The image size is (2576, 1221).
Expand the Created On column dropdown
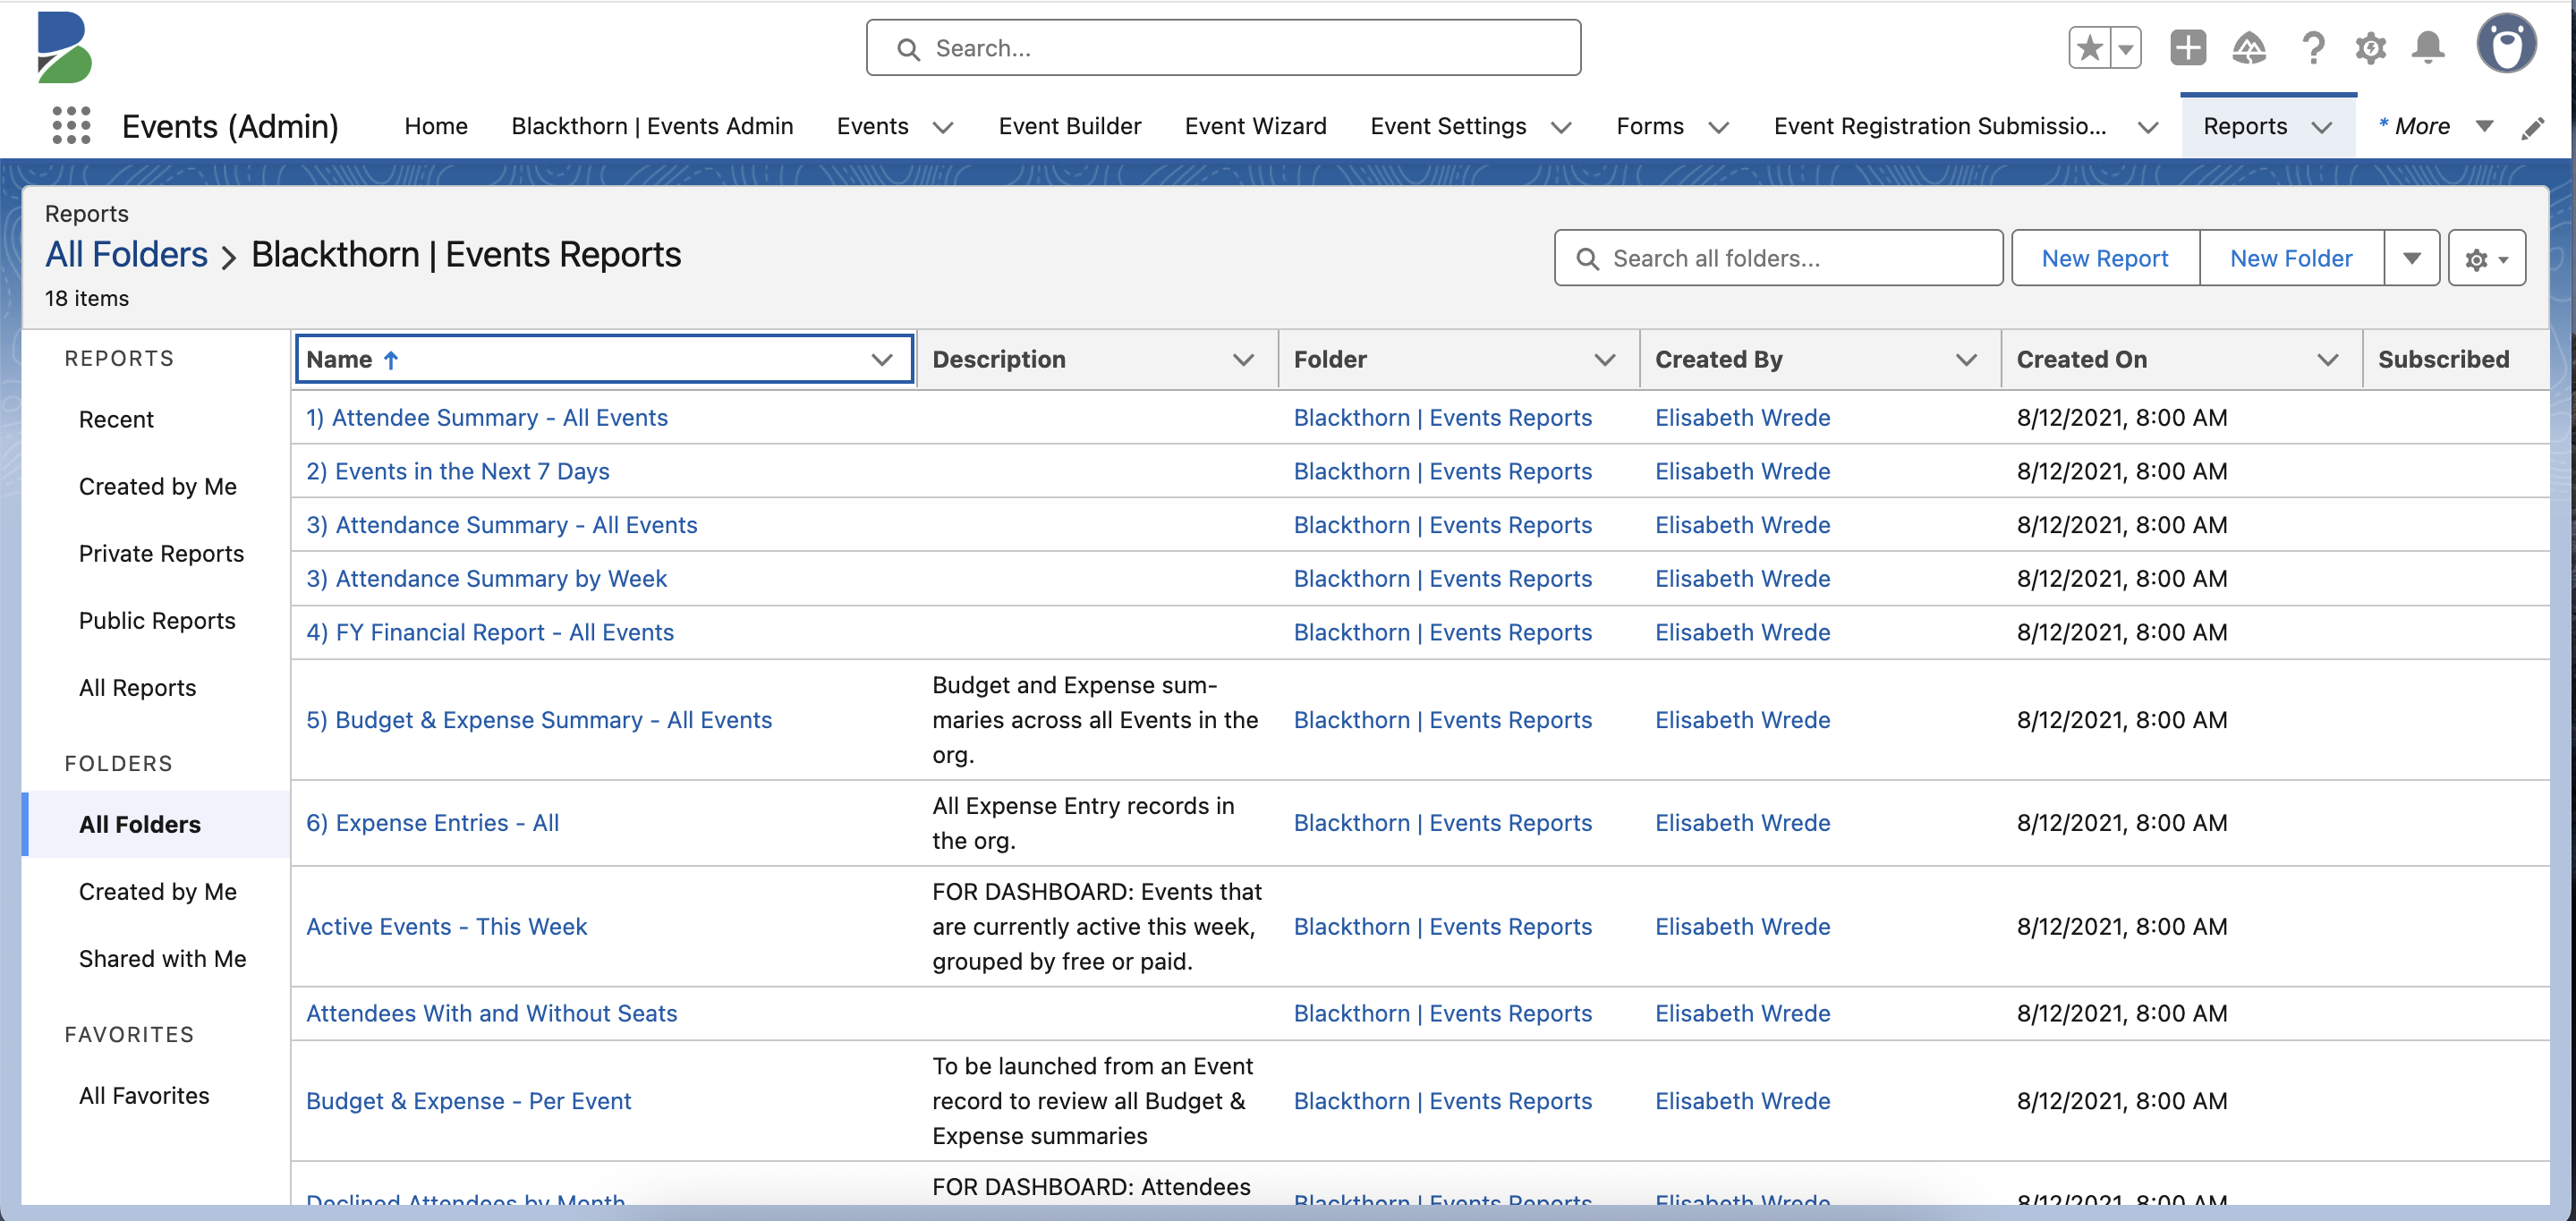pyautogui.click(x=2329, y=359)
